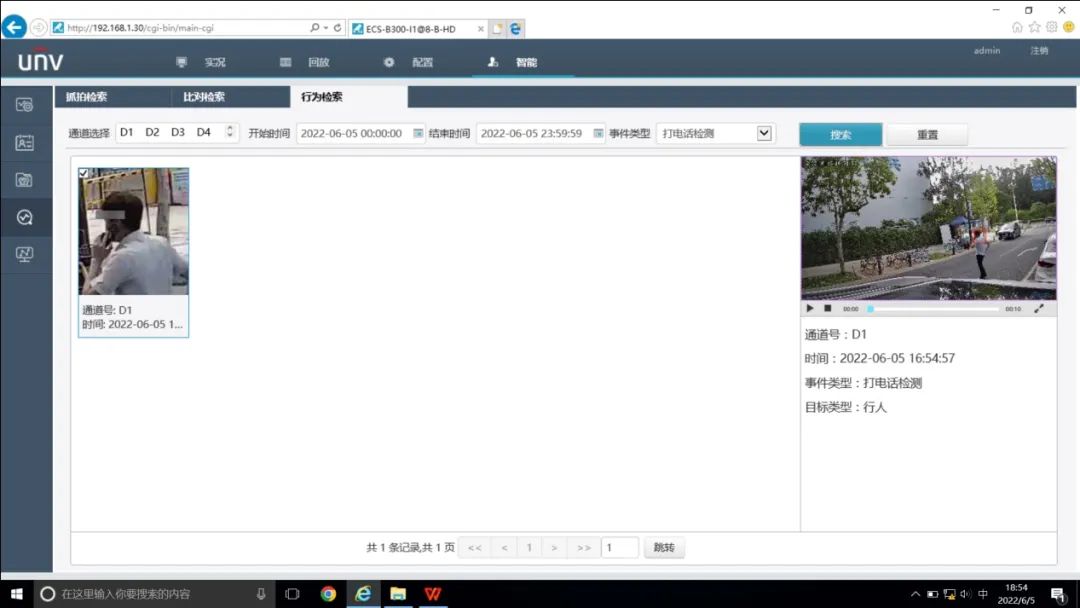Open the sidebar monitor statistics icon
Screen dimensions: 1080x608
25,254
